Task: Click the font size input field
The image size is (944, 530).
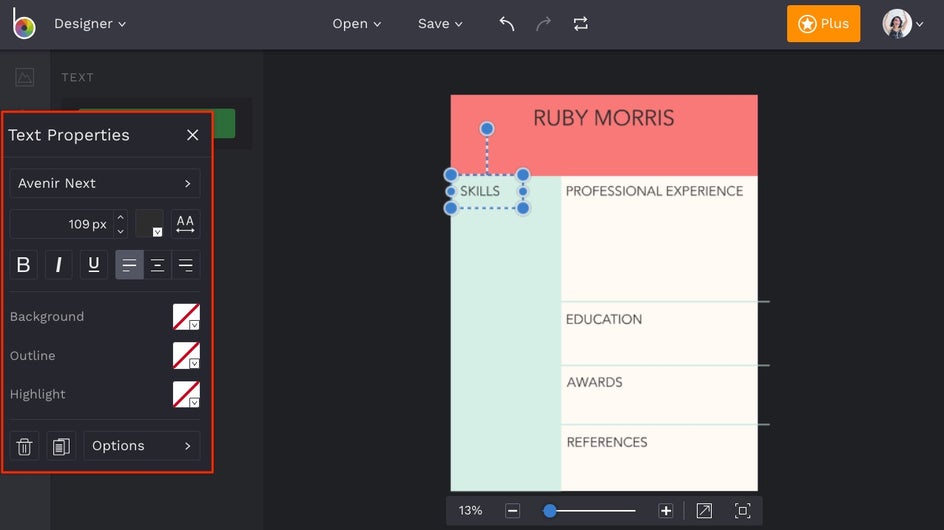Action: pyautogui.click(x=62, y=224)
